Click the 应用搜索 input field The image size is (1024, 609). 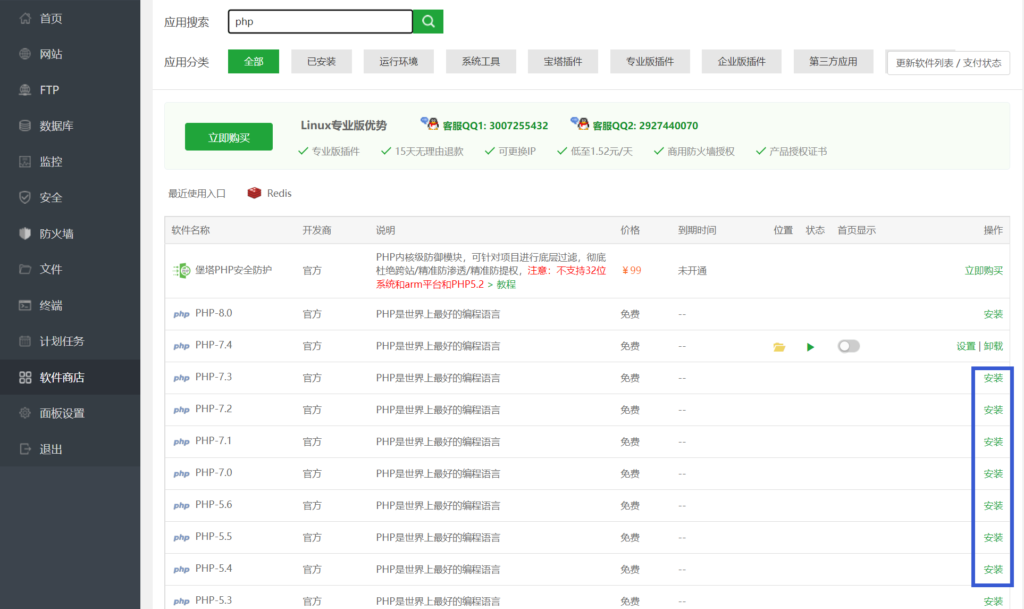(320, 22)
